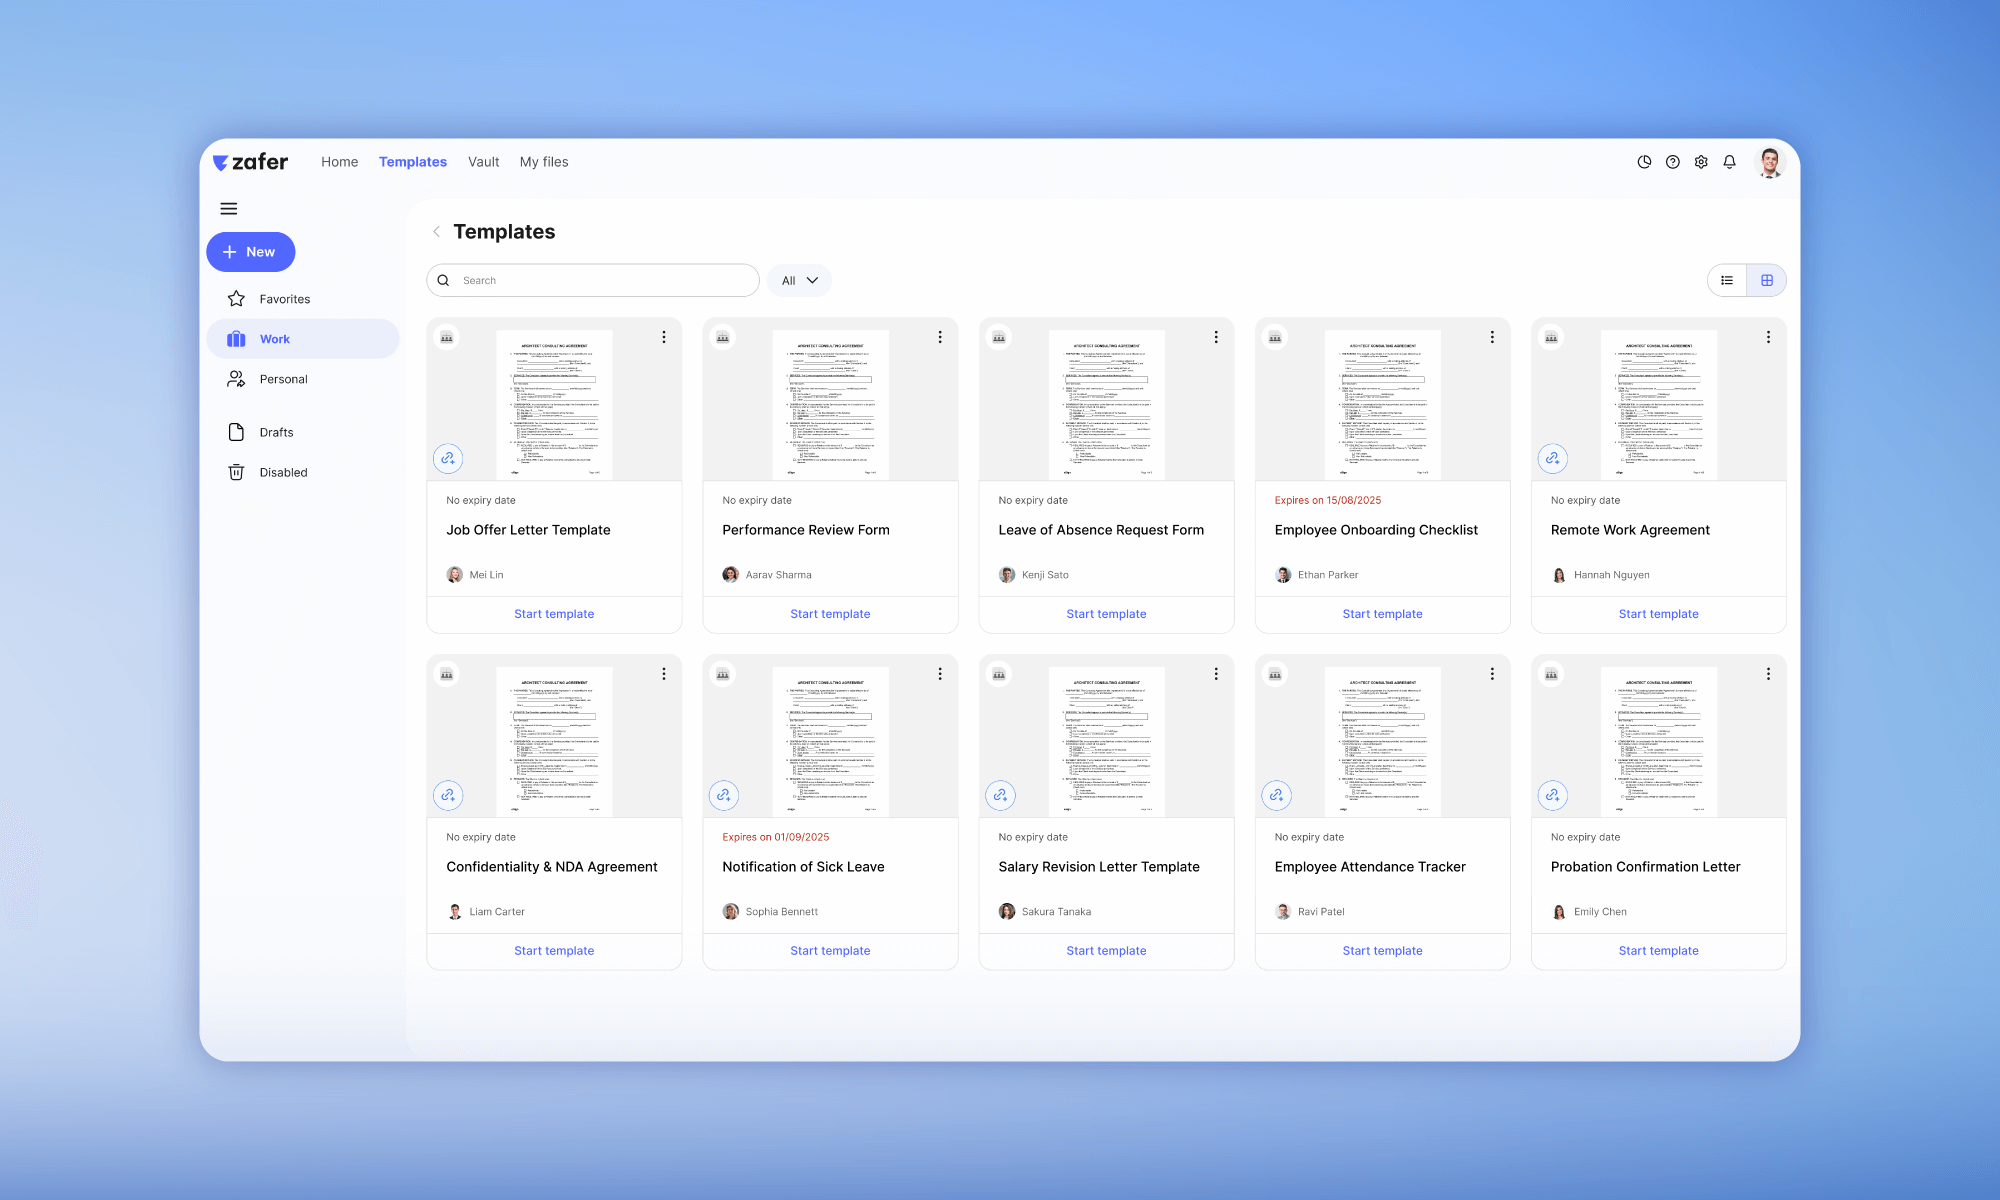Open the Employee Attendance Tracker document thumbnail

click(x=1382, y=742)
